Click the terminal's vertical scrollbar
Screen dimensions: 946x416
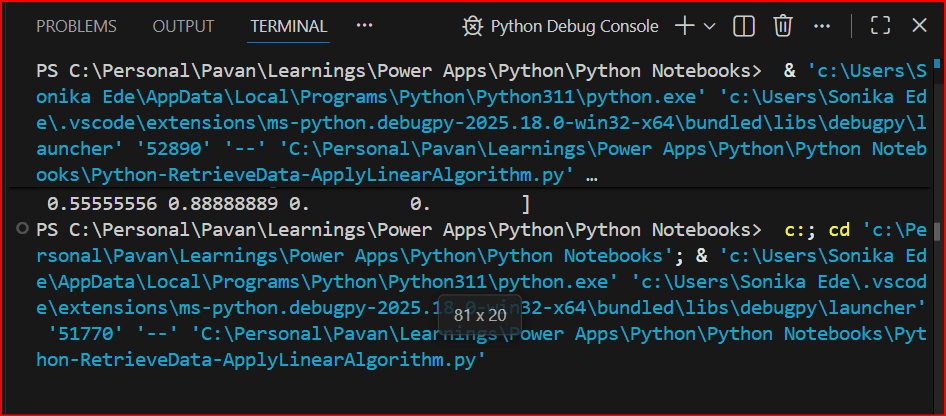tap(936, 230)
